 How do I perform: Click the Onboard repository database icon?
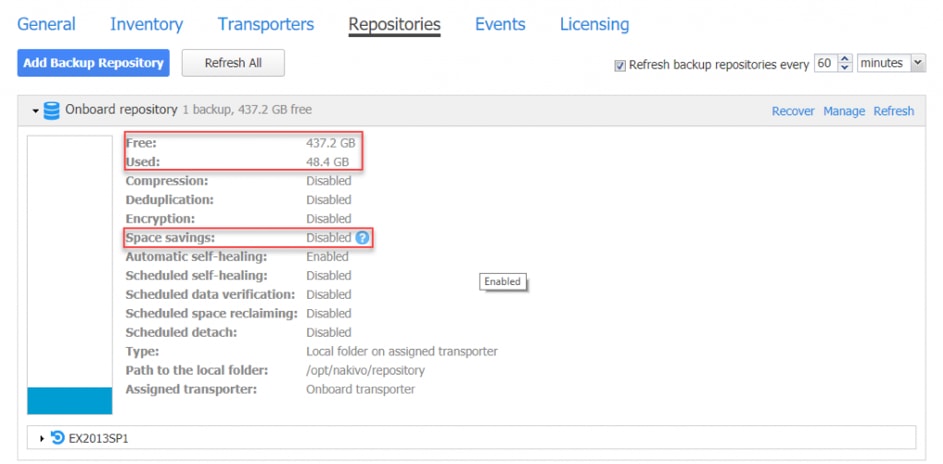coord(52,110)
